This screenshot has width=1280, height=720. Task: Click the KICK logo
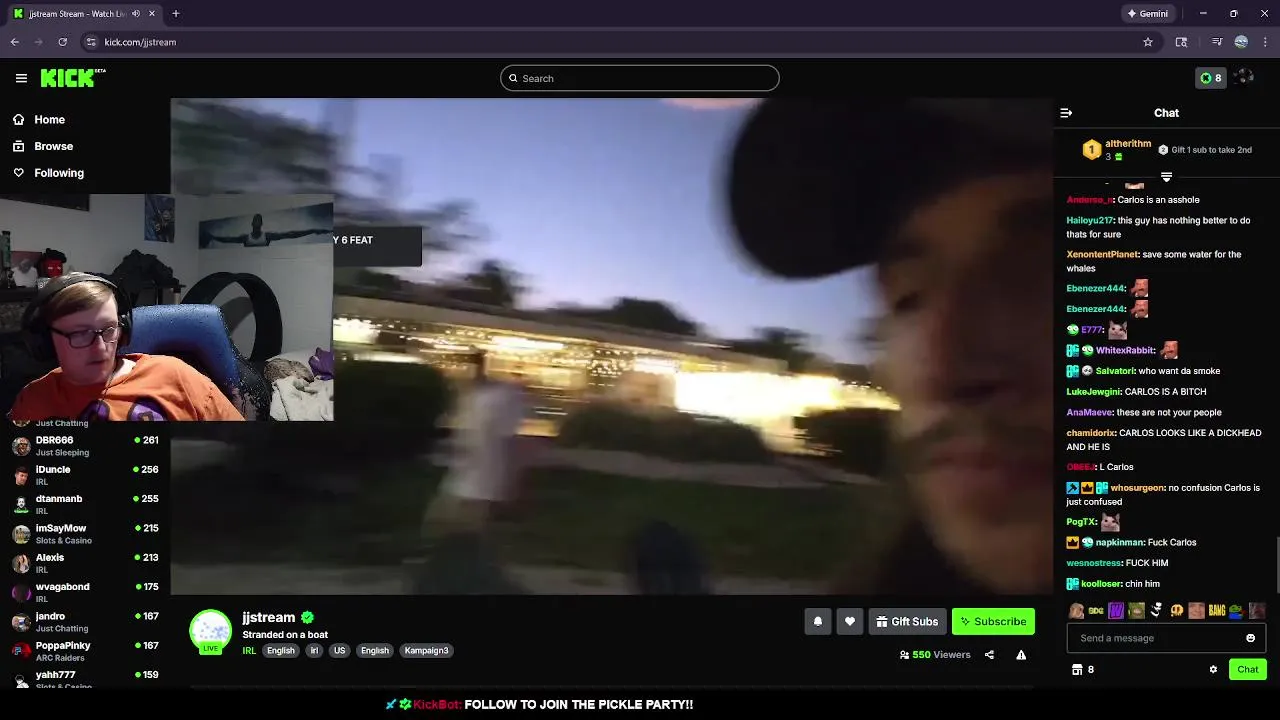pyautogui.click(x=73, y=78)
